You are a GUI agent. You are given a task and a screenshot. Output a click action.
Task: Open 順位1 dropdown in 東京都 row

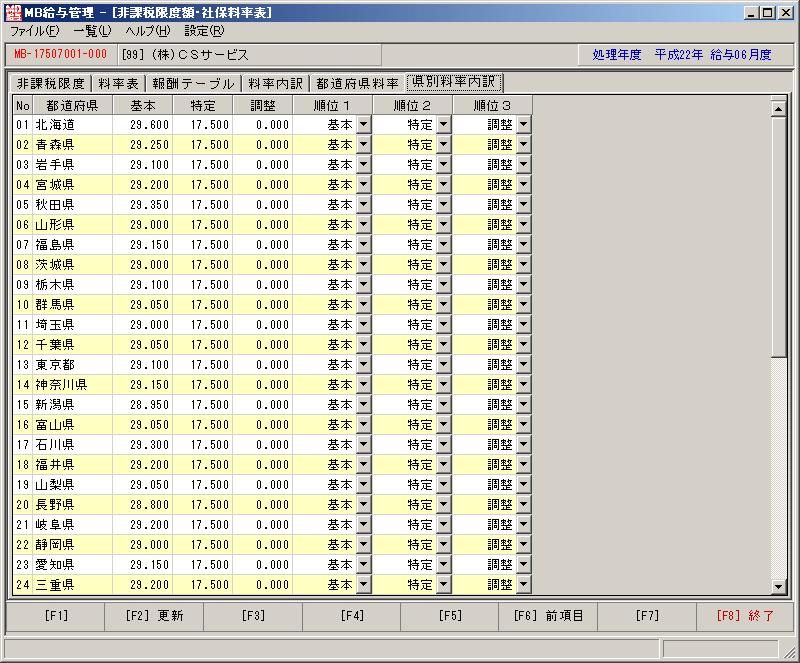click(363, 364)
